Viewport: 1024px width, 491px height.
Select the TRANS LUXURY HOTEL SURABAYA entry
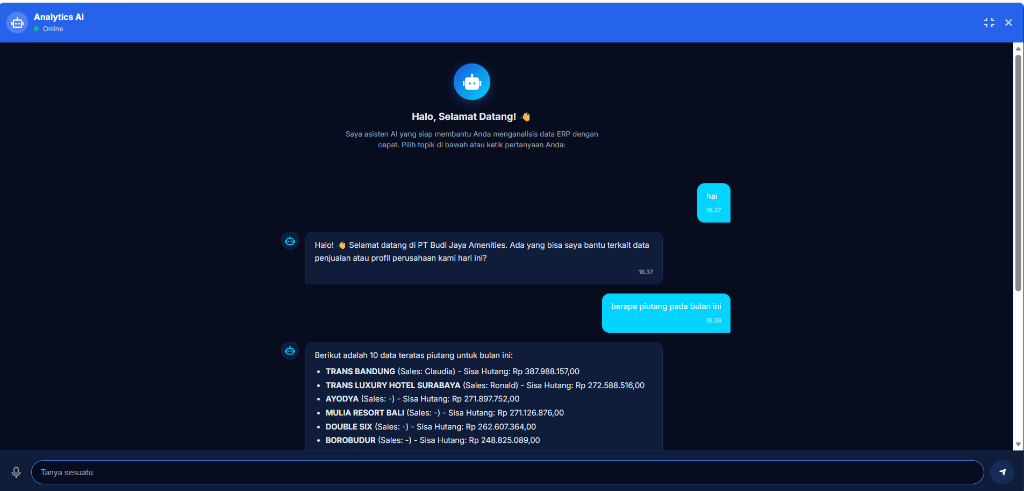click(485, 385)
